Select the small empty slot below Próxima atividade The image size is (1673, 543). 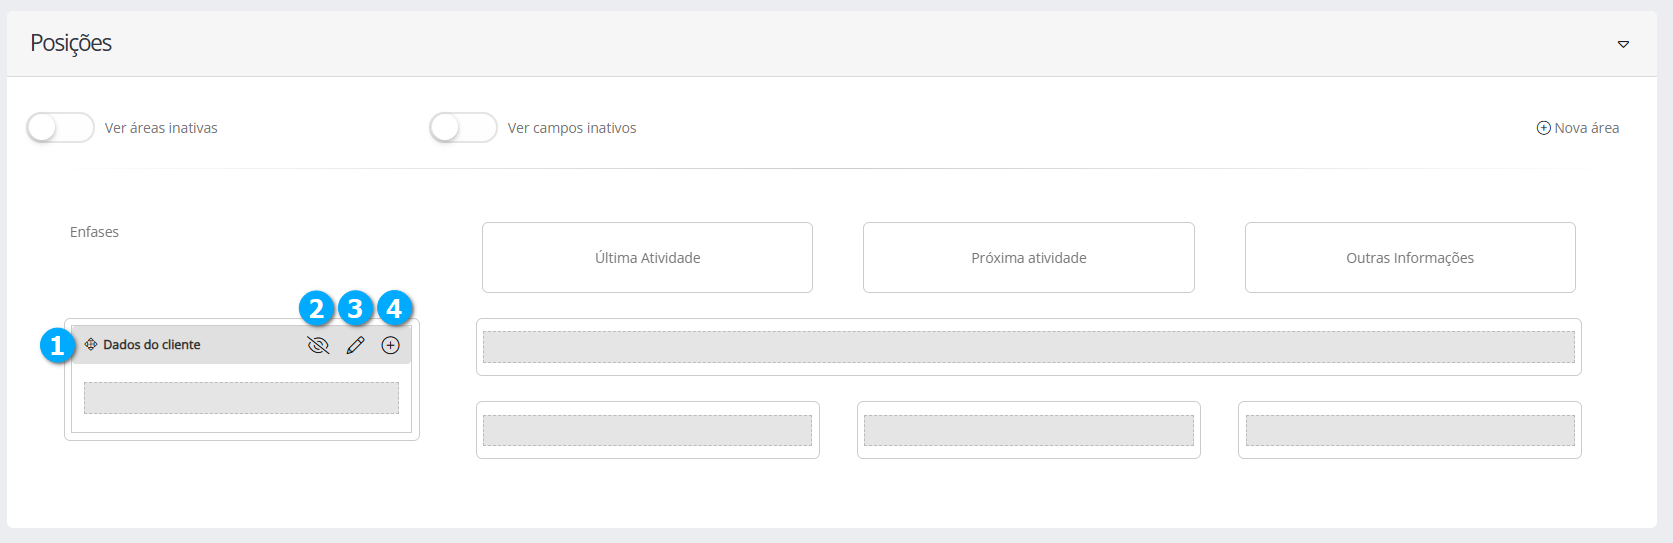tap(1028, 430)
